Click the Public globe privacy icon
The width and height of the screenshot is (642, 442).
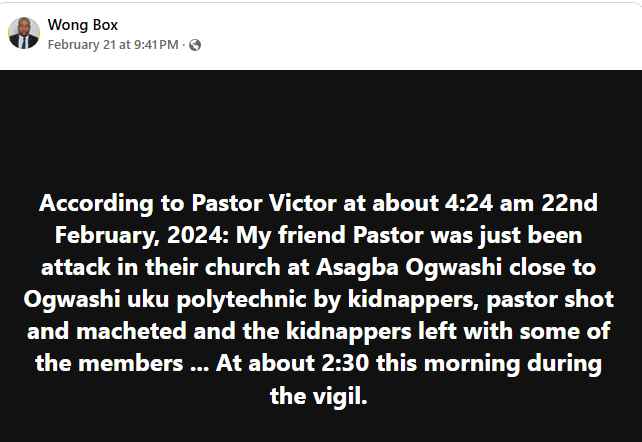pos(195,45)
